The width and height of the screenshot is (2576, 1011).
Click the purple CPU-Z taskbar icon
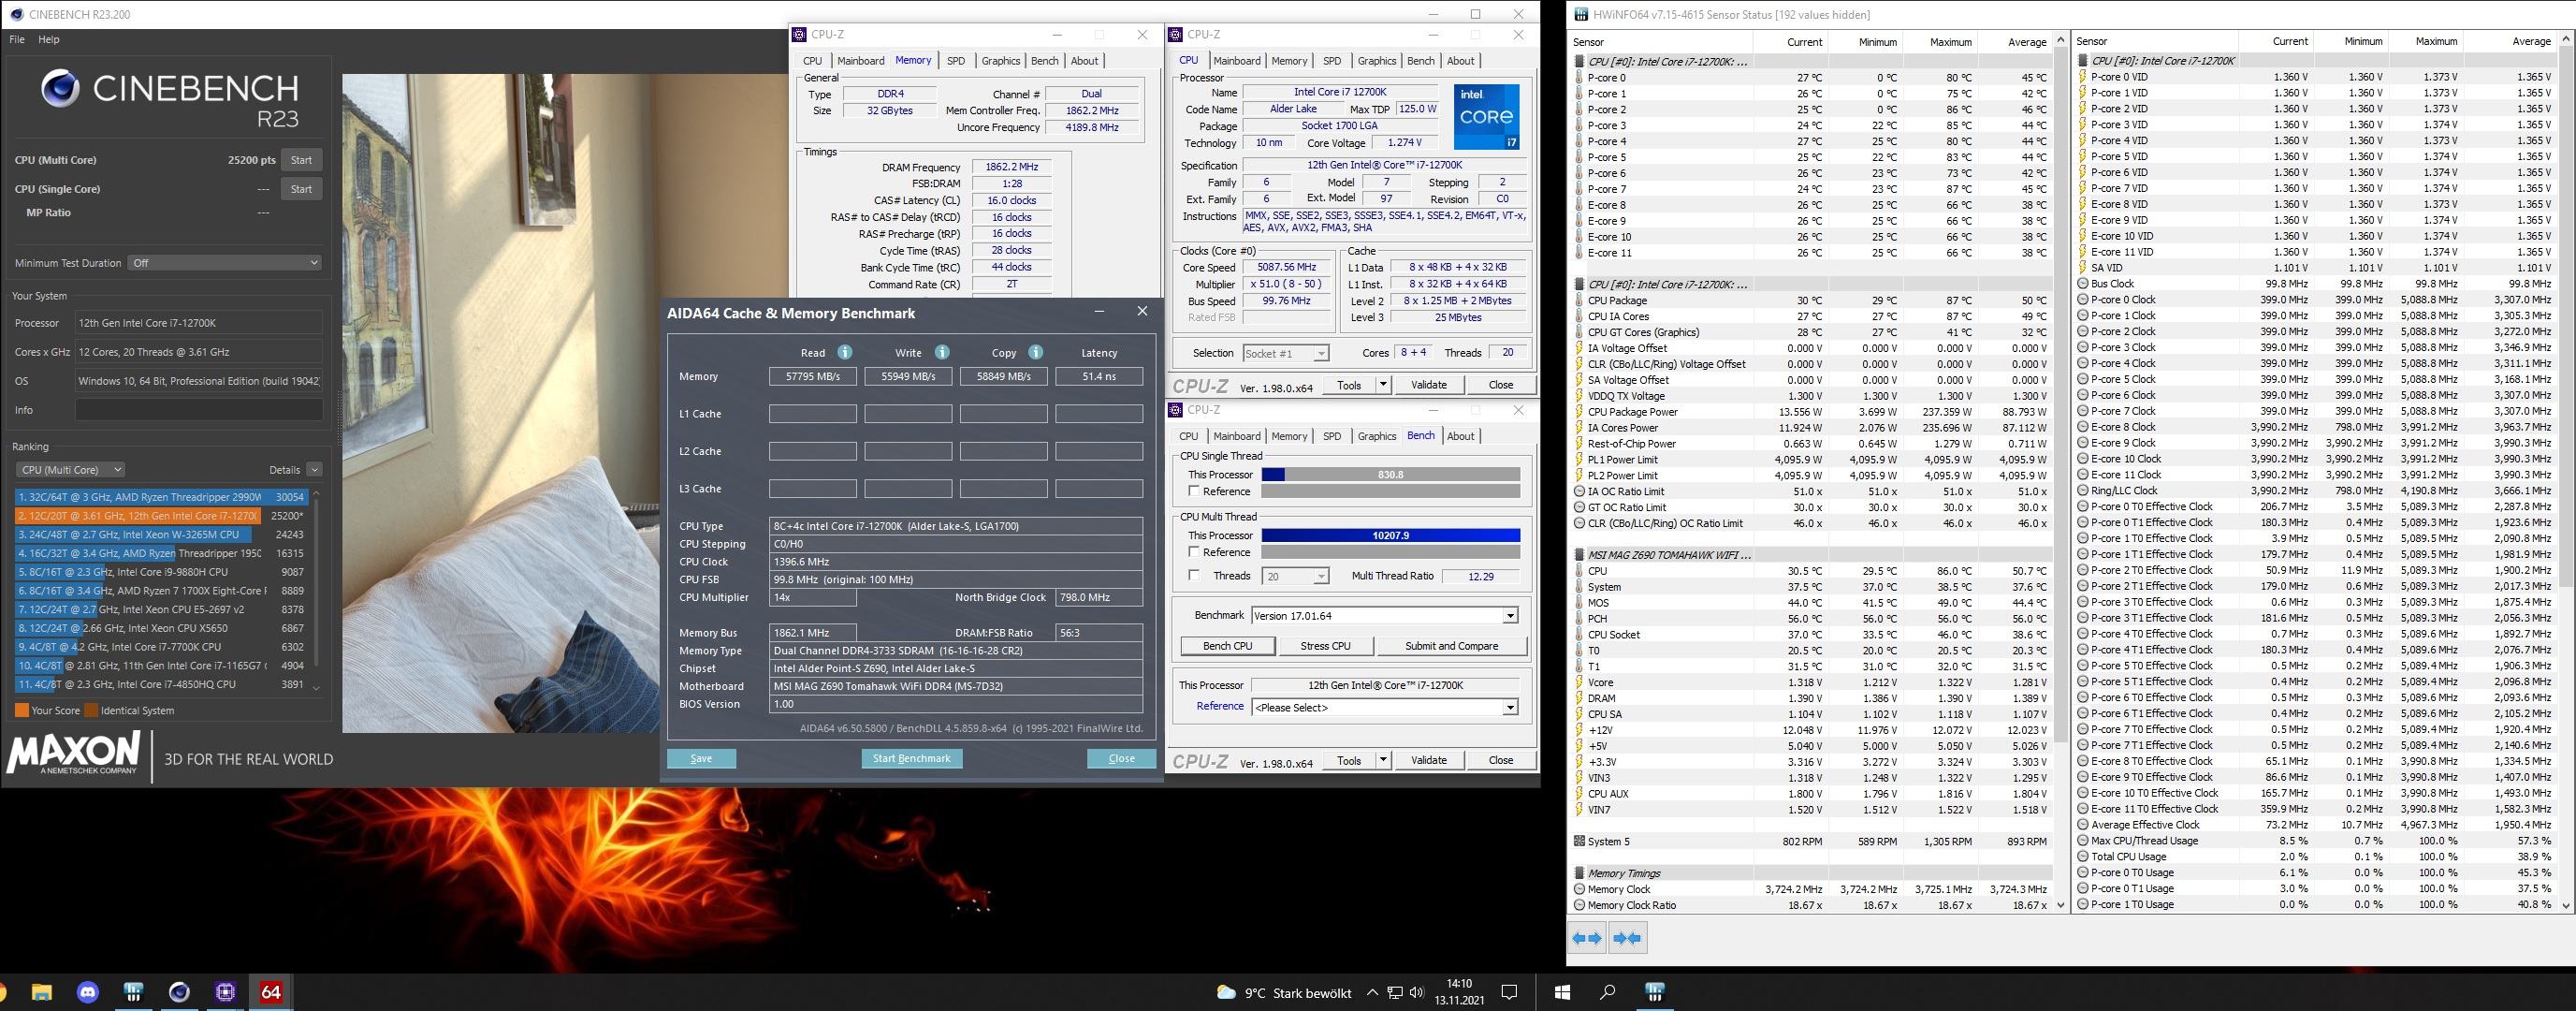(225, 992)
